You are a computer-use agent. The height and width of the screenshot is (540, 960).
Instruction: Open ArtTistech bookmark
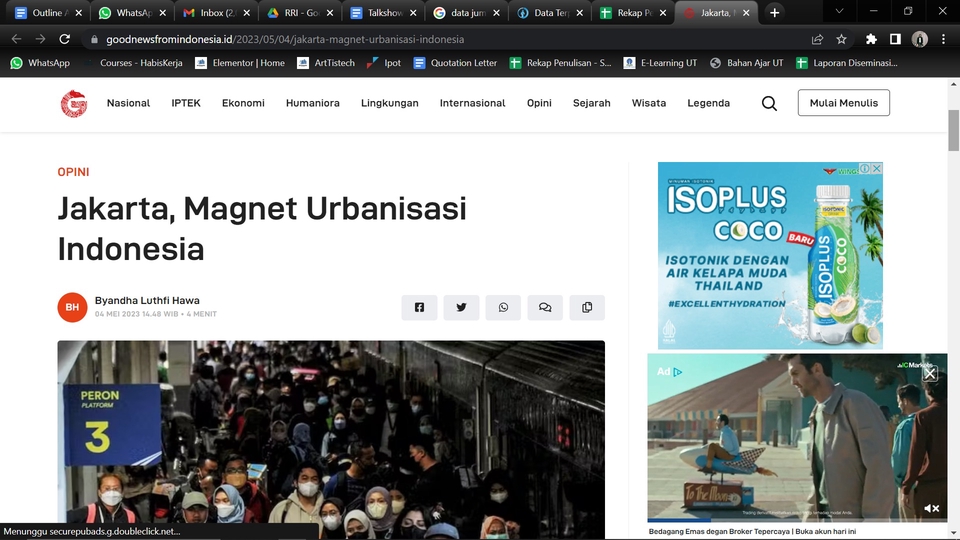coord(326,63)
